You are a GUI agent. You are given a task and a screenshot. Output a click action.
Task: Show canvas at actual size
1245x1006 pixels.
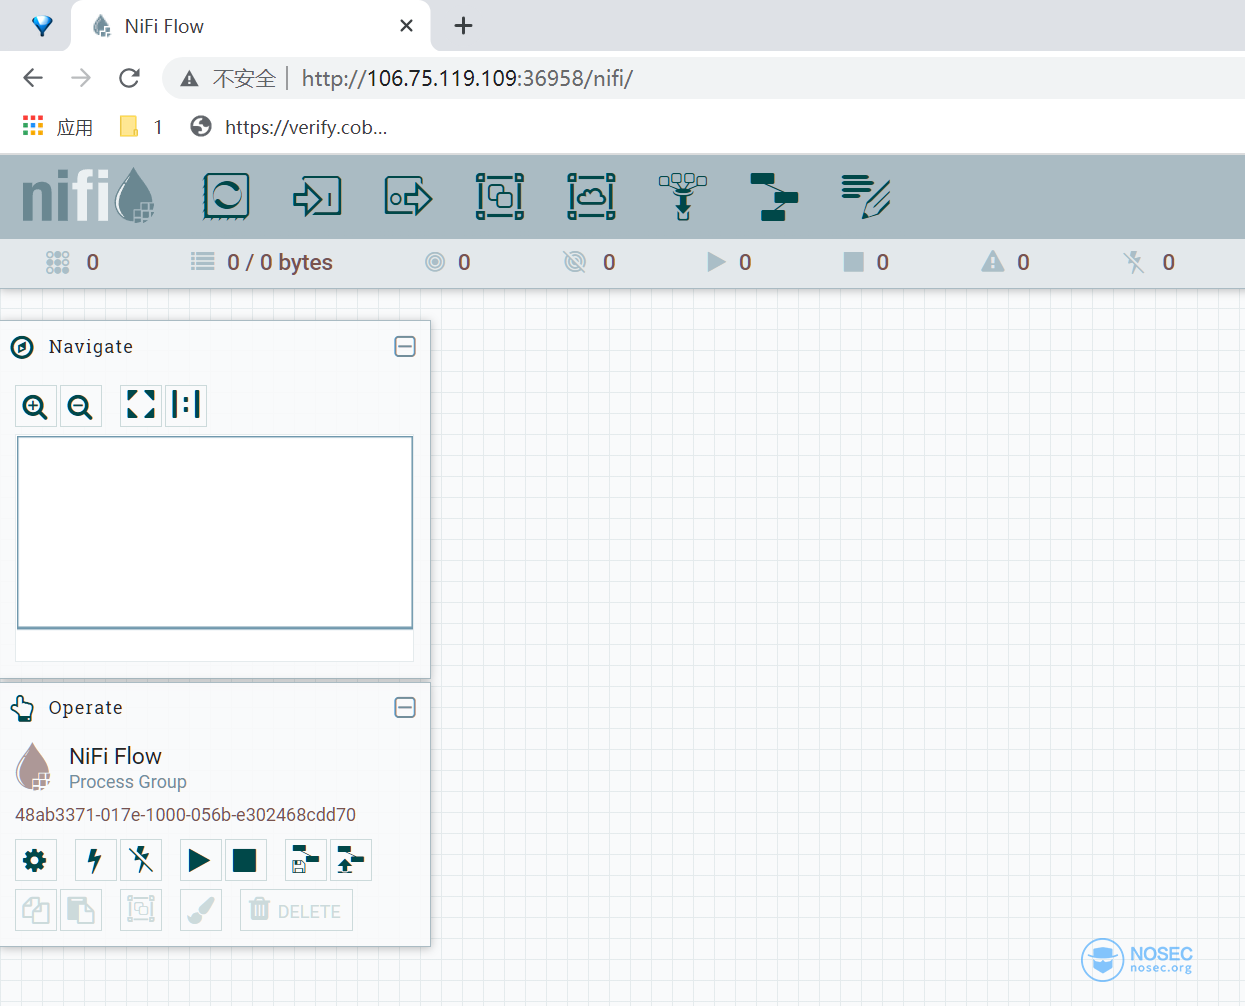186,406
